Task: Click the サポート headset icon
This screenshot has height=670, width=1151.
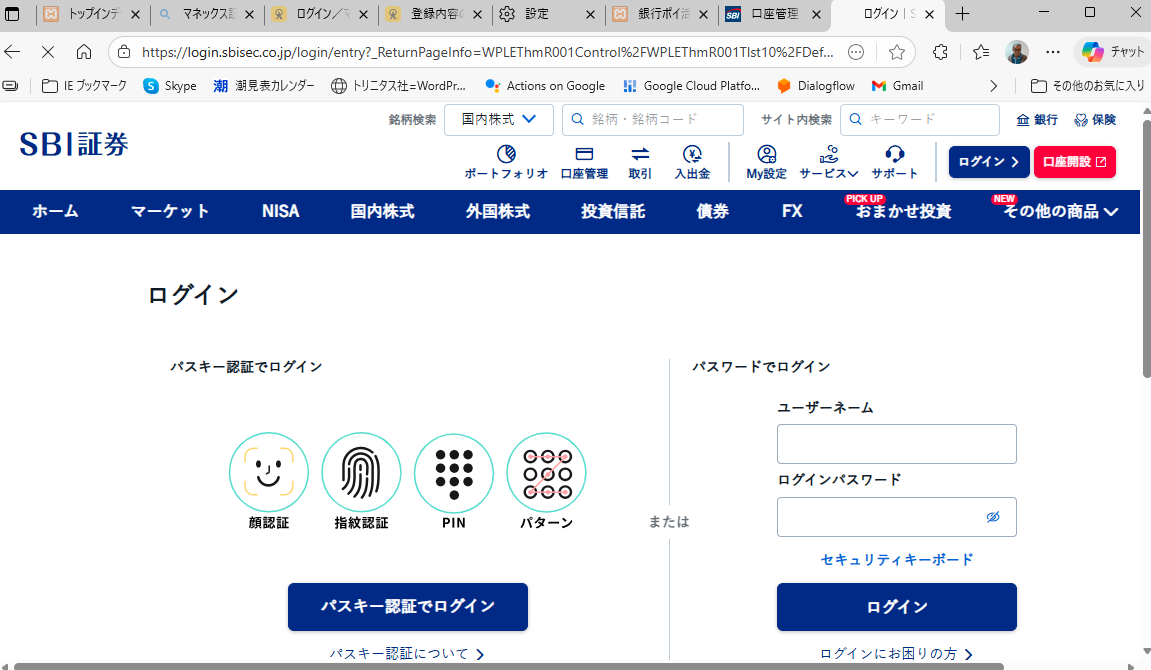Action: (x=894, y=155)
